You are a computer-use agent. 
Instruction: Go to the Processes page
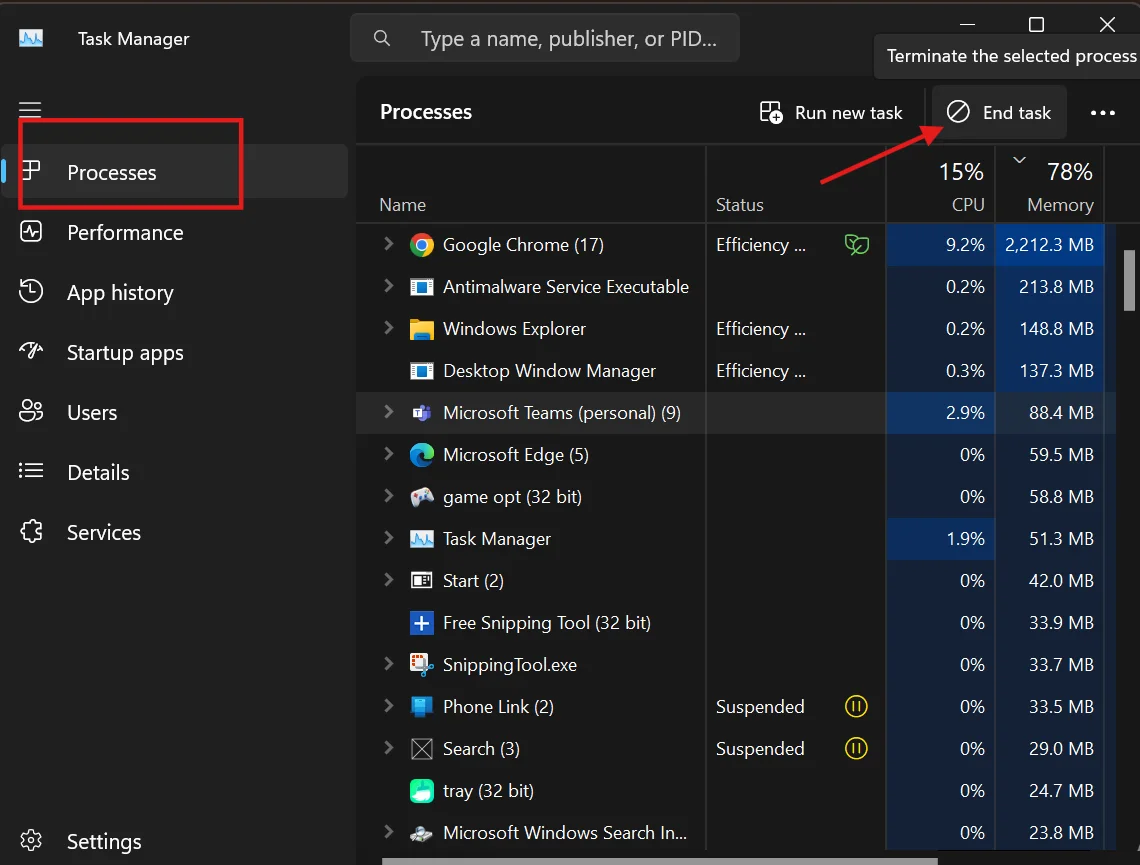[175, 172]
